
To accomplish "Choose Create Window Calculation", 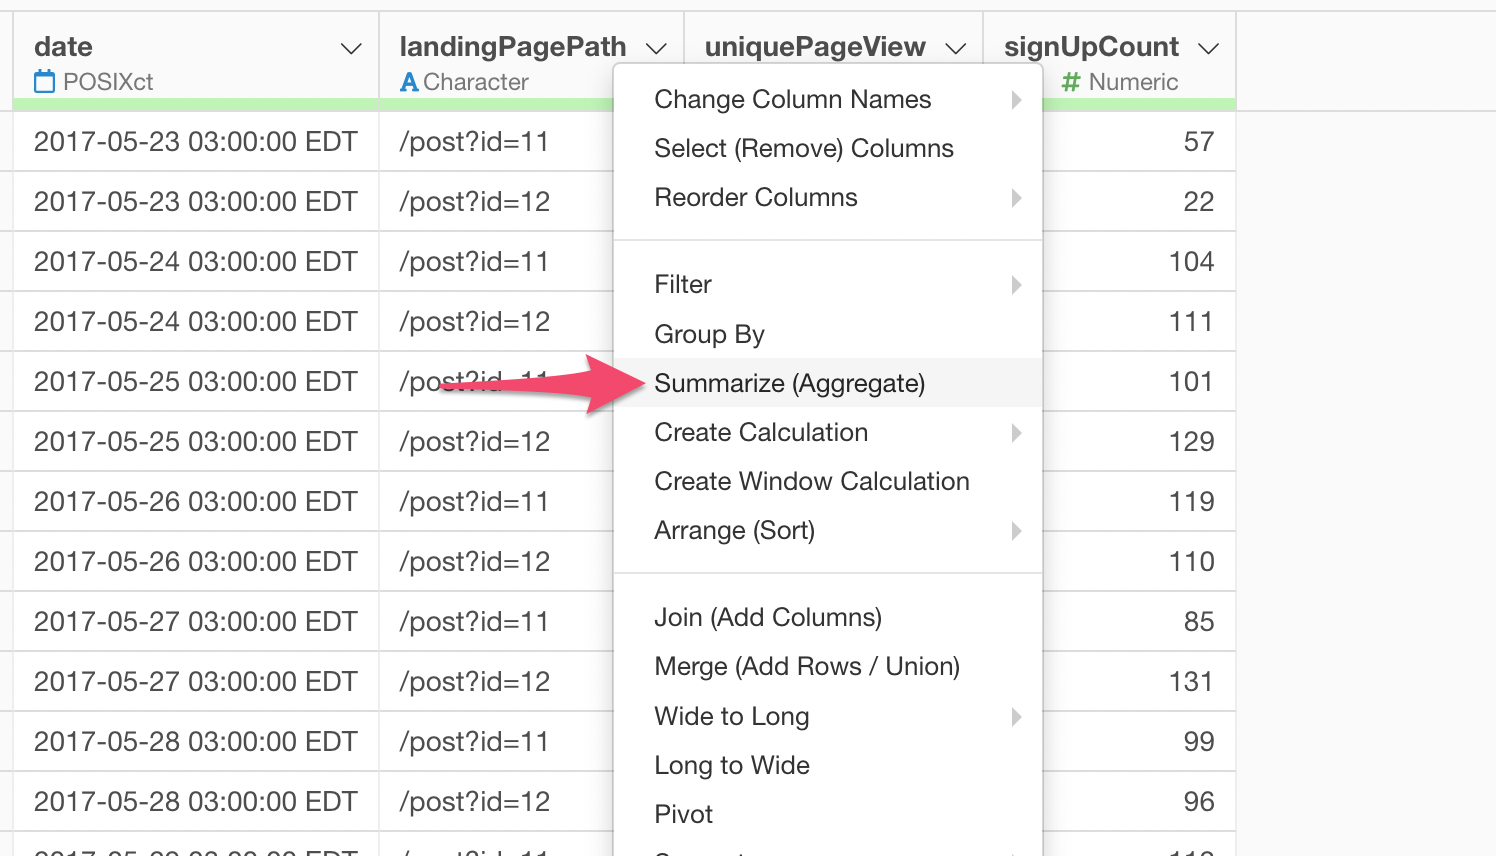I will point(811,481).
